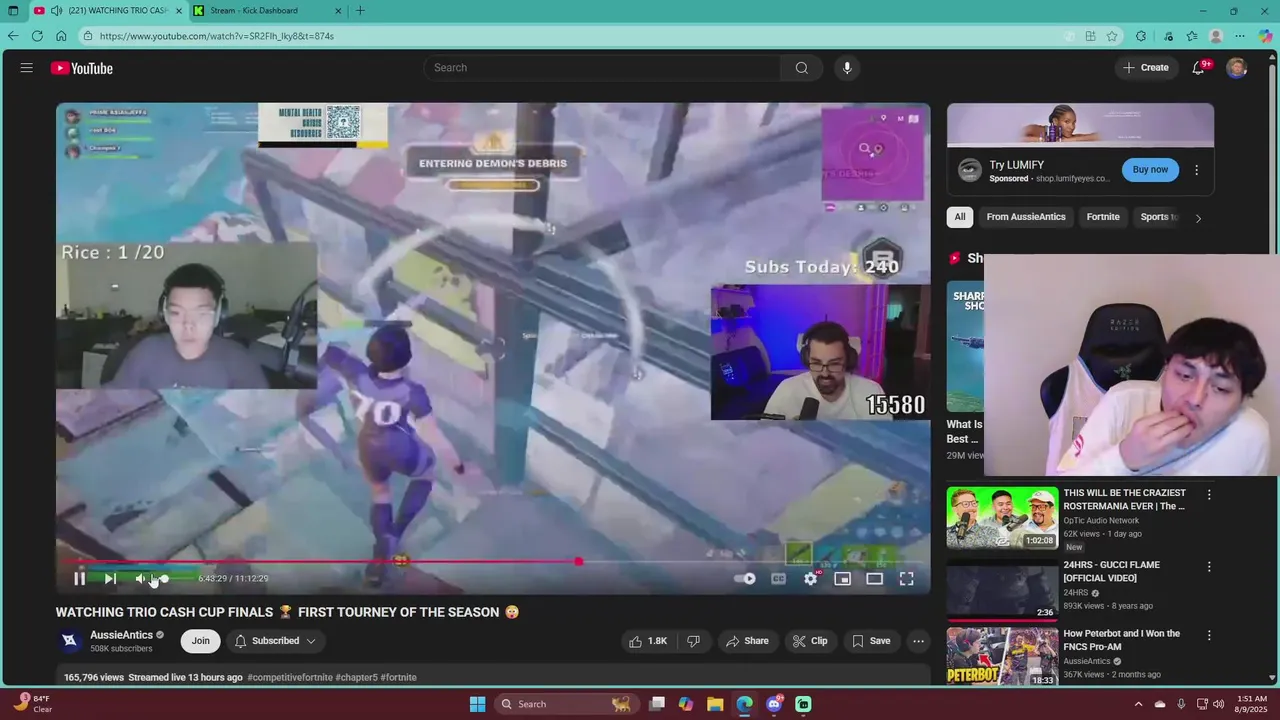
Task: Share the video
Action: point(748,641)
